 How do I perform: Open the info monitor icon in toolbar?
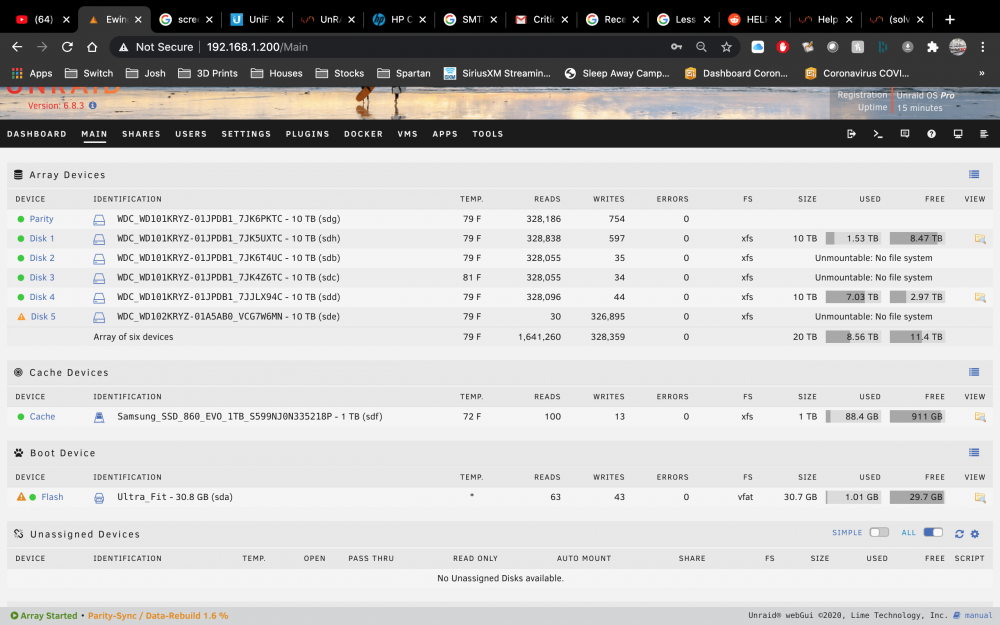point(958,134)
